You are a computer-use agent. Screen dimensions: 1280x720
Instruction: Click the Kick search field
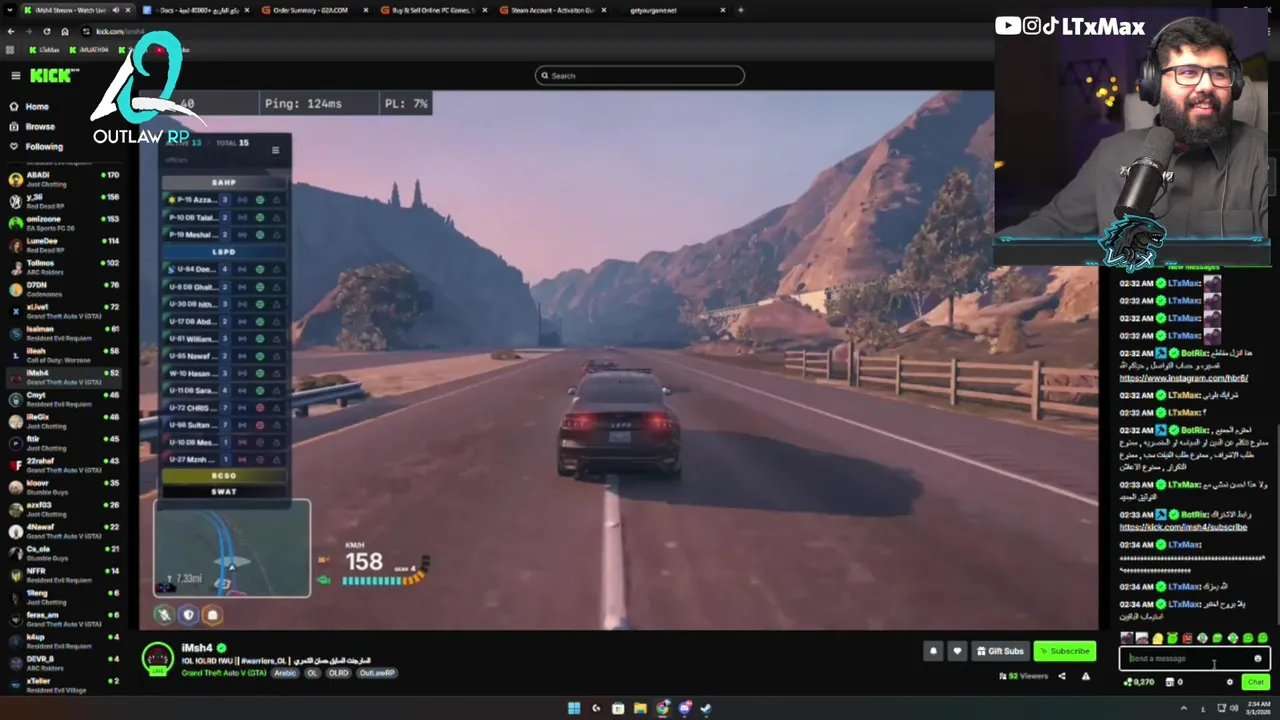(640, 75)
